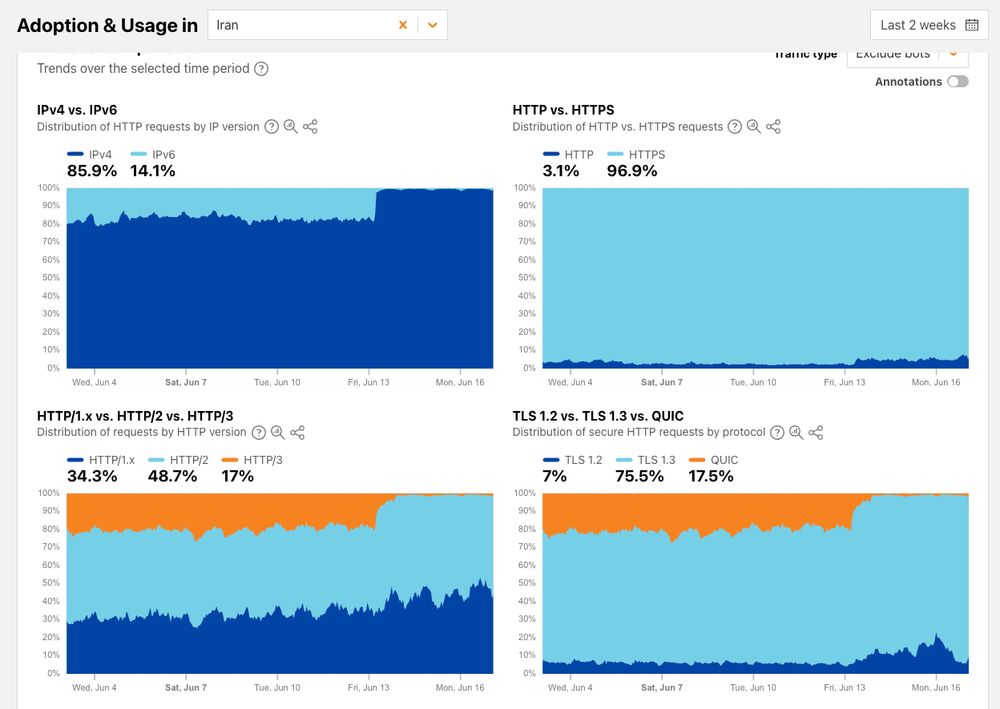
Task: Click help icon for HTTP version distribution
Action: tap(258, 433)
